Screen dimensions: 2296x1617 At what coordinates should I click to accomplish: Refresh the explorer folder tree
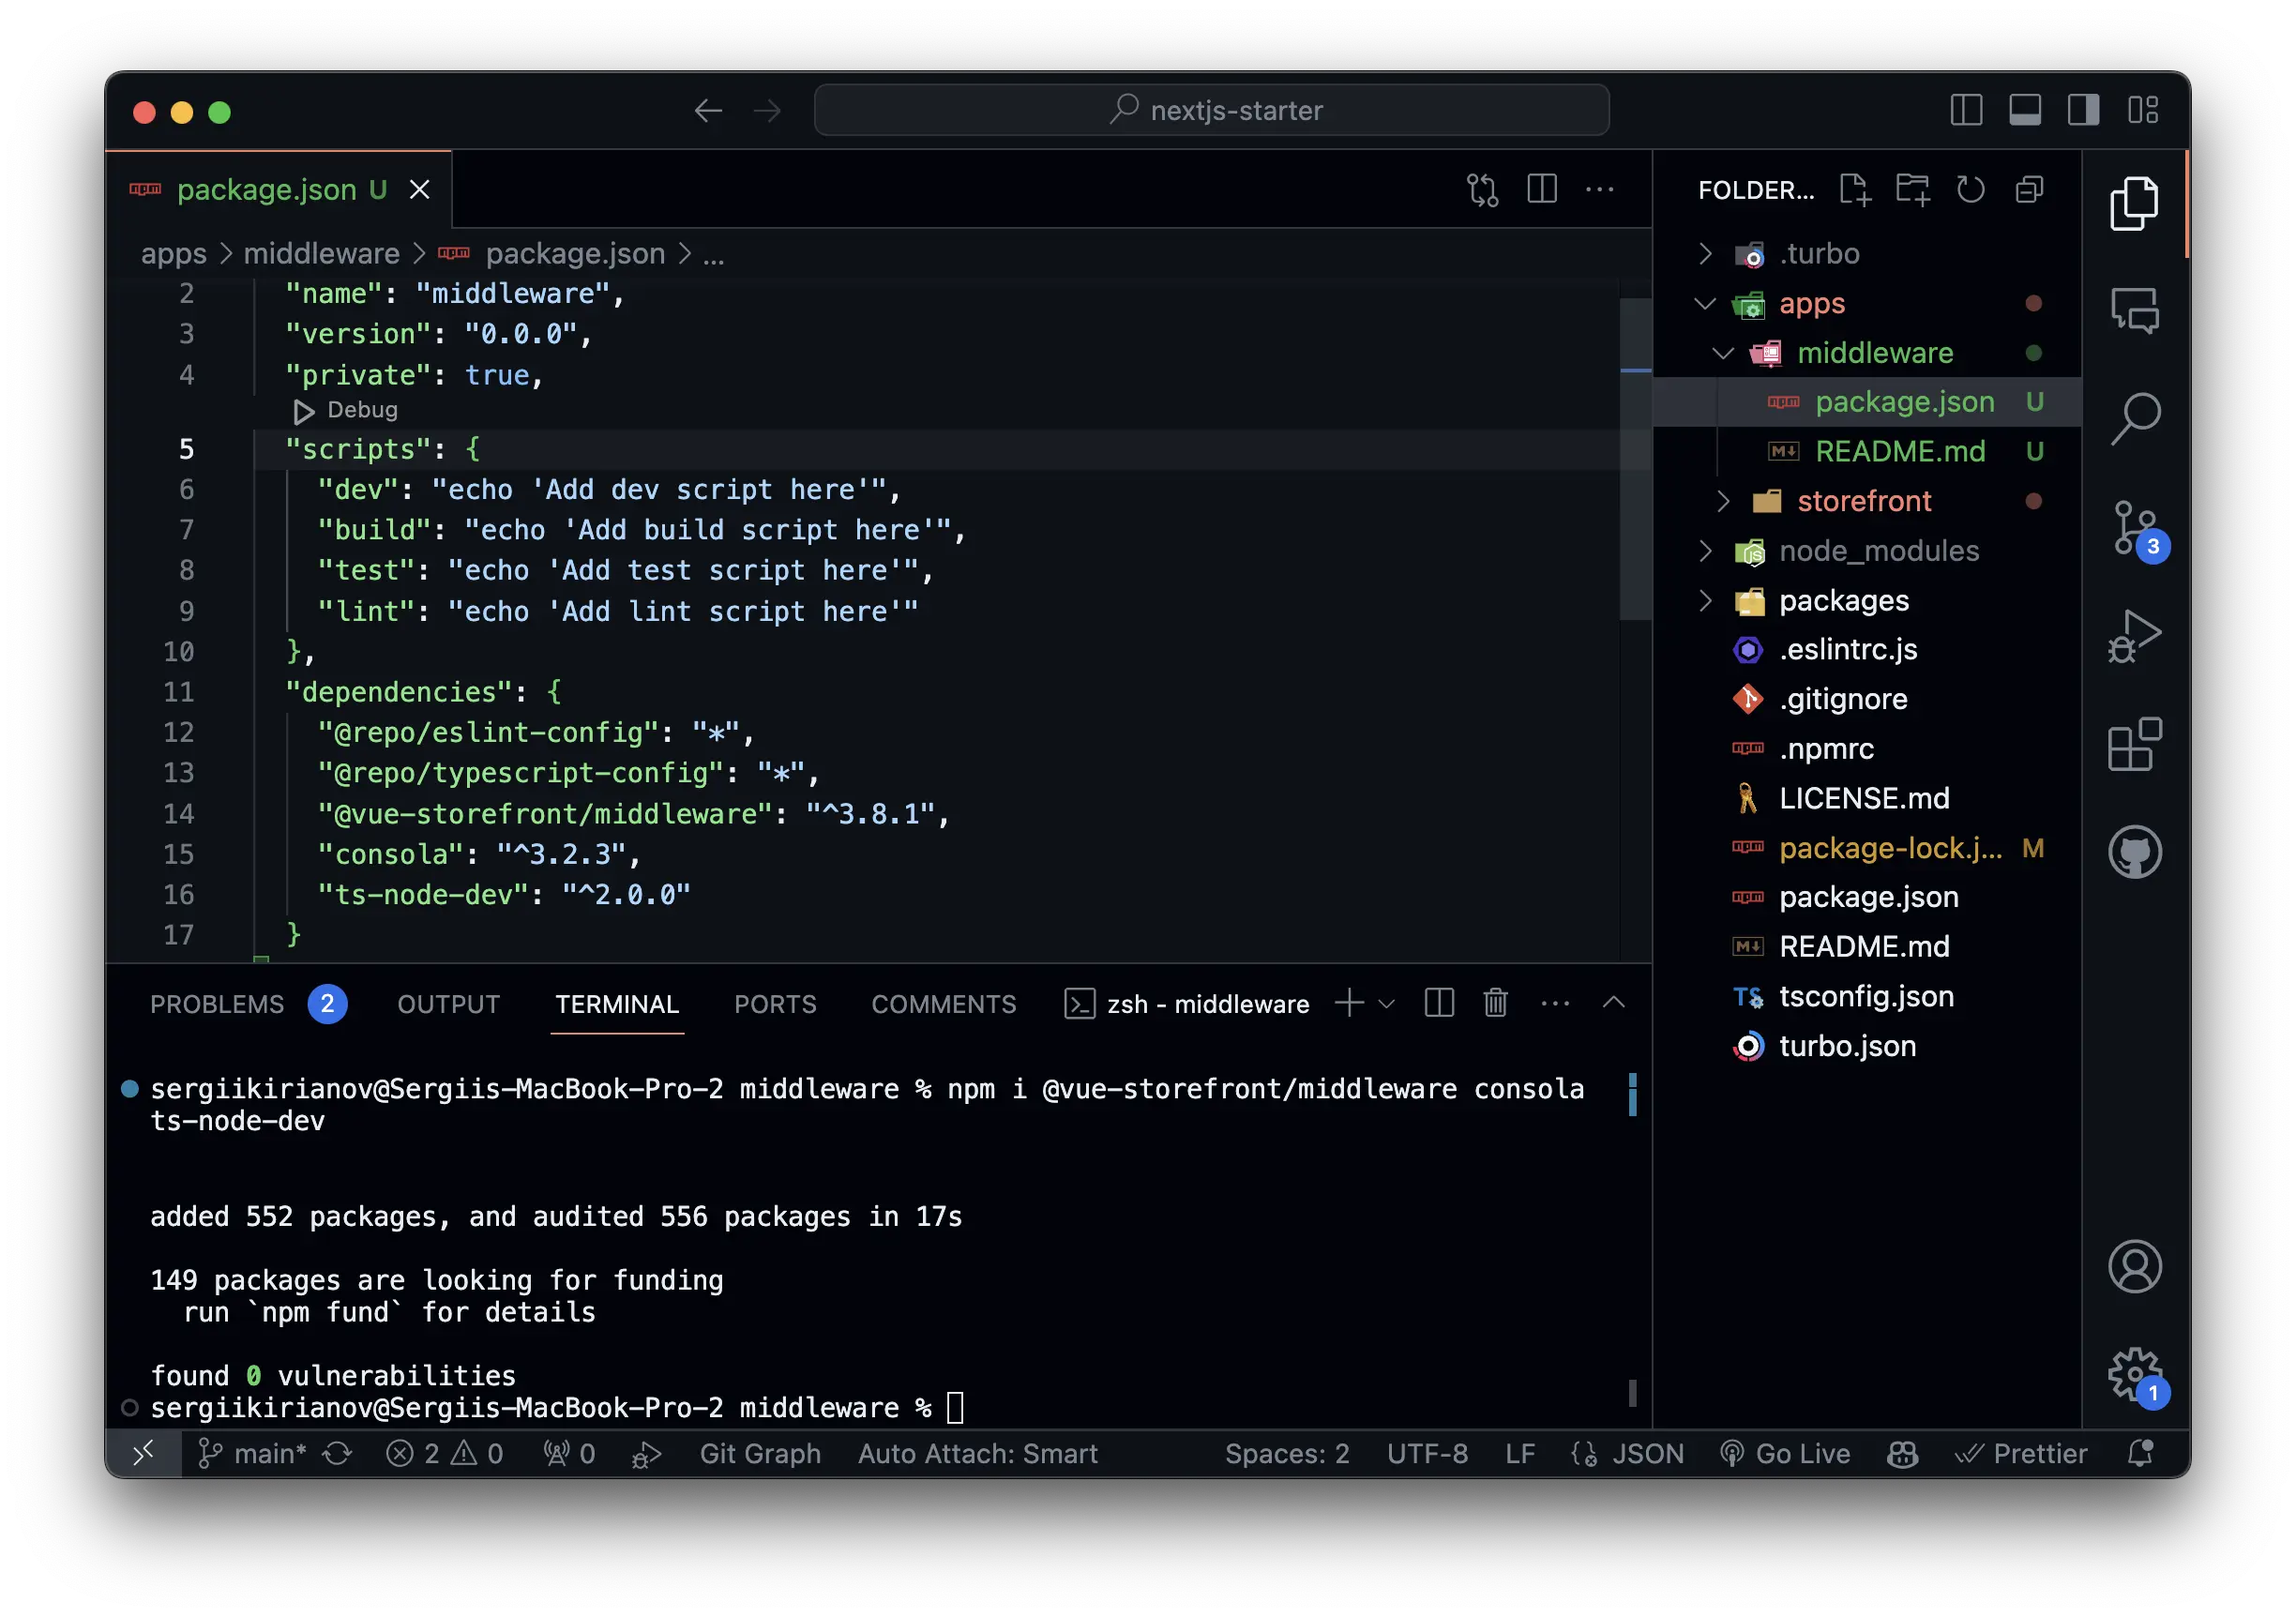click(x=1970, y=189)
